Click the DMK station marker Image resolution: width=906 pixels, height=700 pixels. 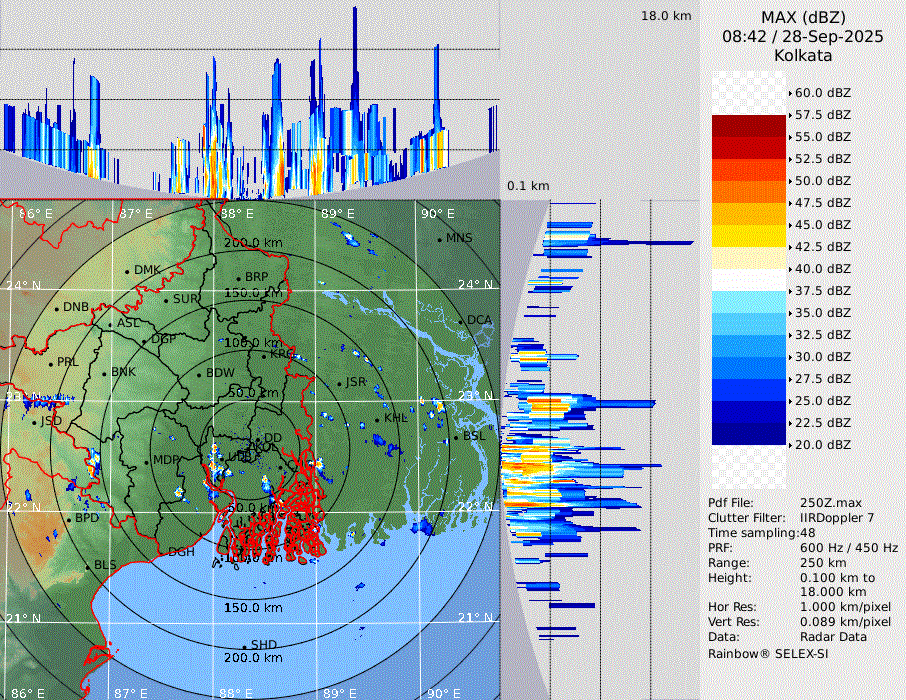coord(128,271)
